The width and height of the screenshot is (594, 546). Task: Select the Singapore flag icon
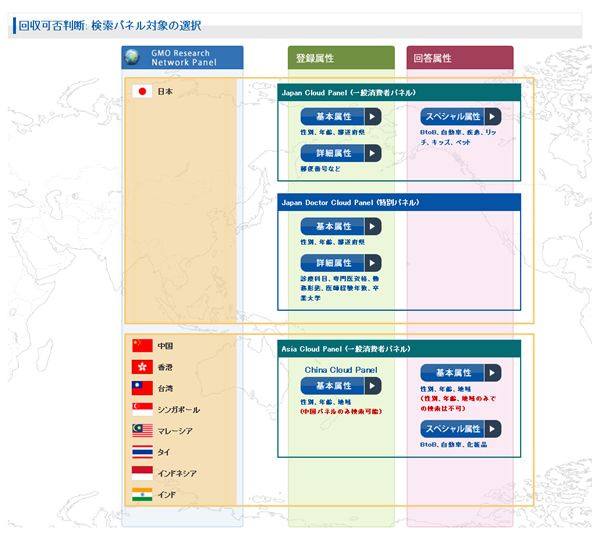(x=142, y=409)
